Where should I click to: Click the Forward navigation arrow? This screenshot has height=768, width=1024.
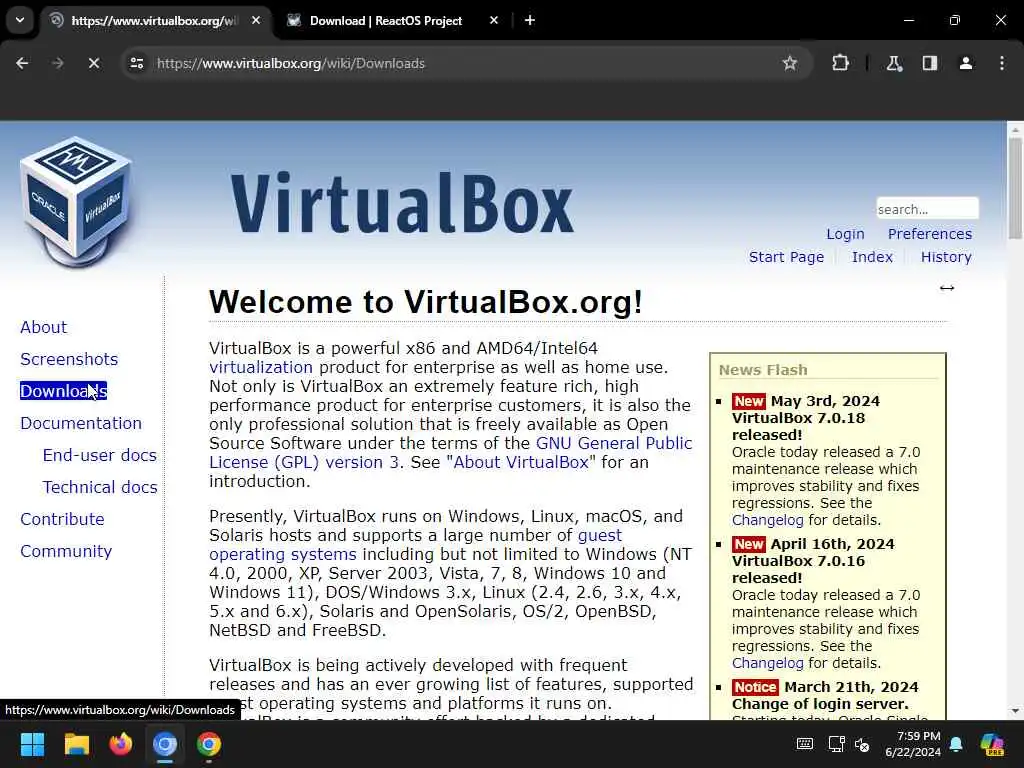click(x=57, y=63)
